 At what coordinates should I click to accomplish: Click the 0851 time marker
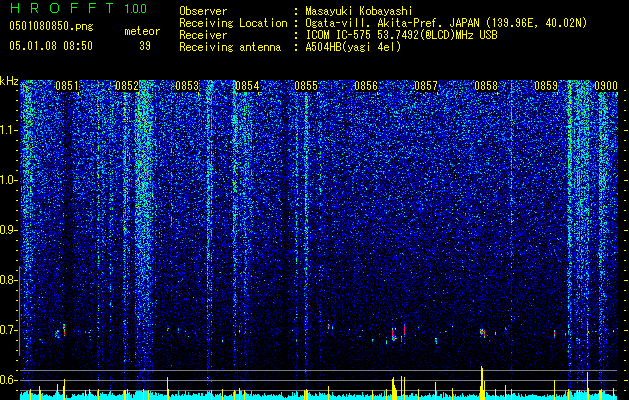[x=67, y=86]
